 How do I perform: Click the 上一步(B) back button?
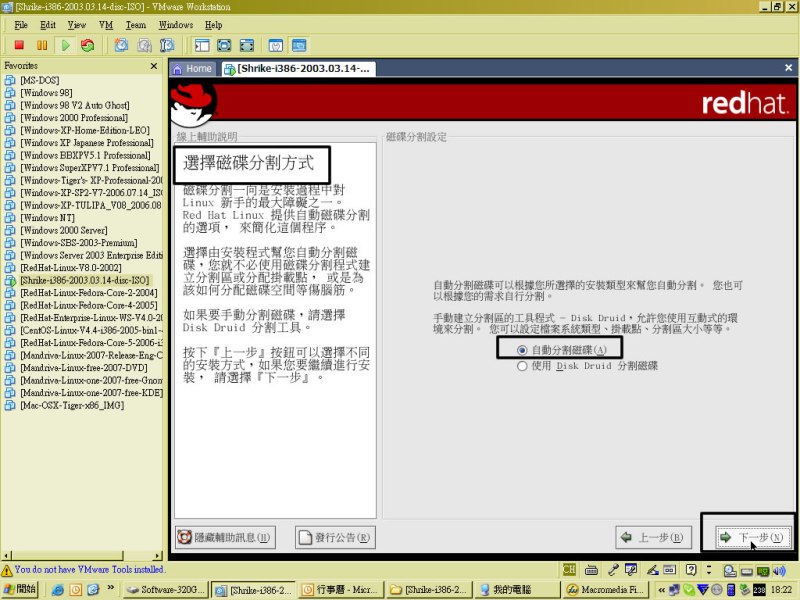653,537
